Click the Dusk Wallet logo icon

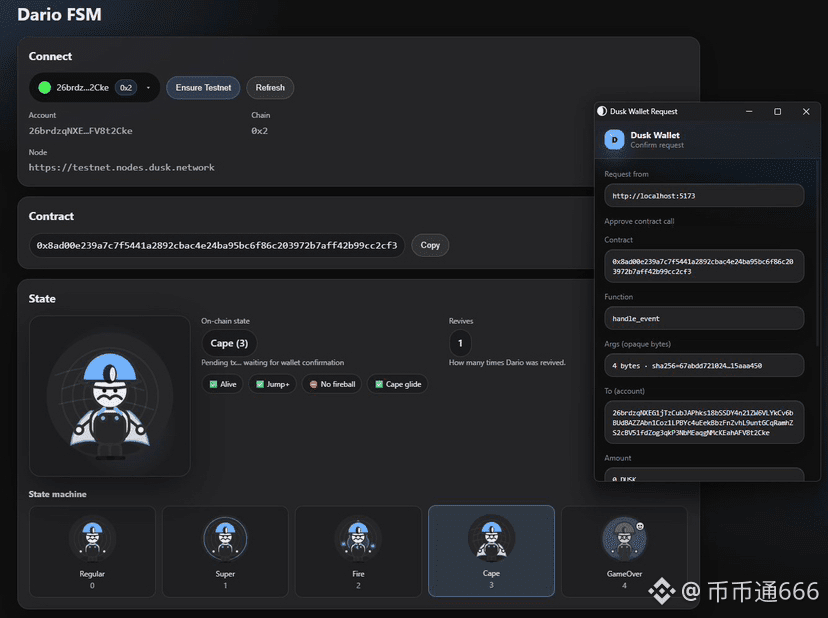614,140
